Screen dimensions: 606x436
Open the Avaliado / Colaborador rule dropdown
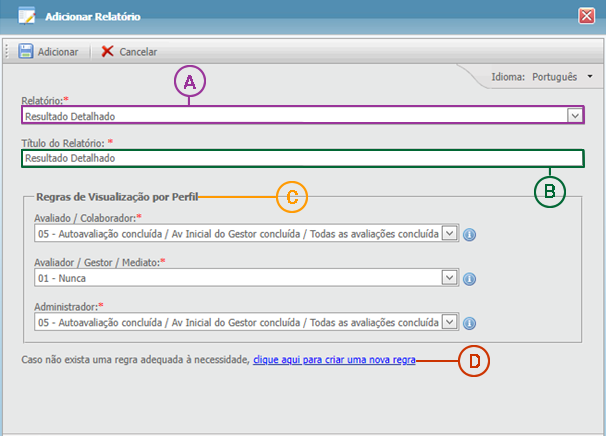(x=449, y=233)
